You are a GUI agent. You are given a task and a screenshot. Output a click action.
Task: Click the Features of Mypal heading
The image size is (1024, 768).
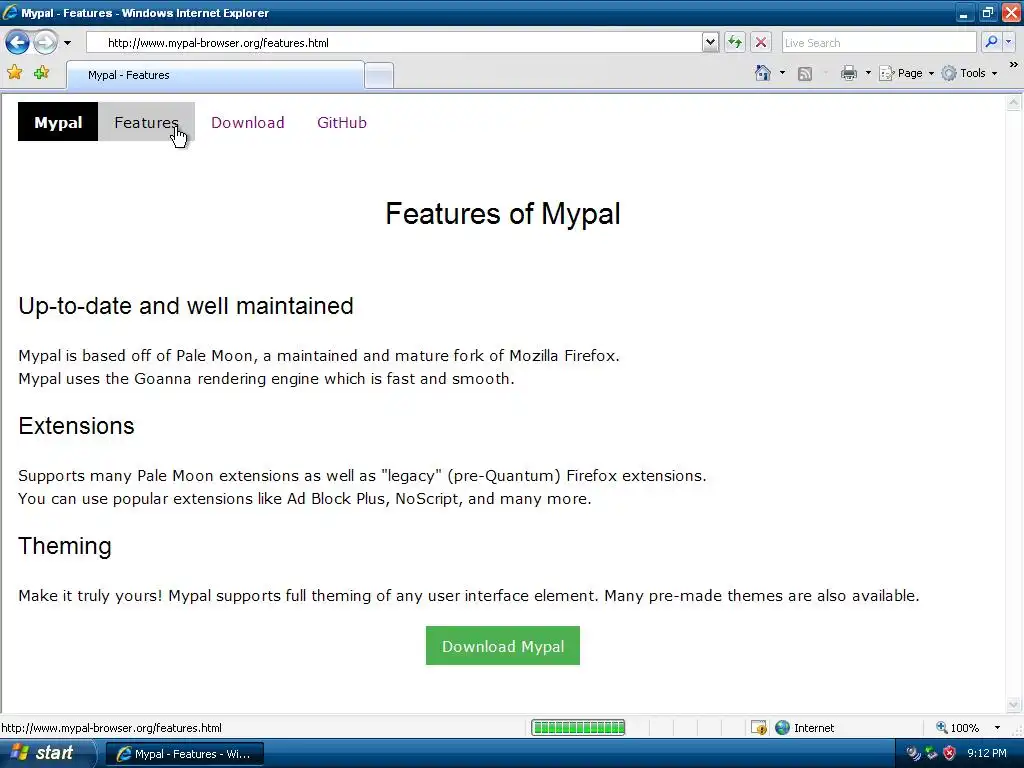coord(503,214)
